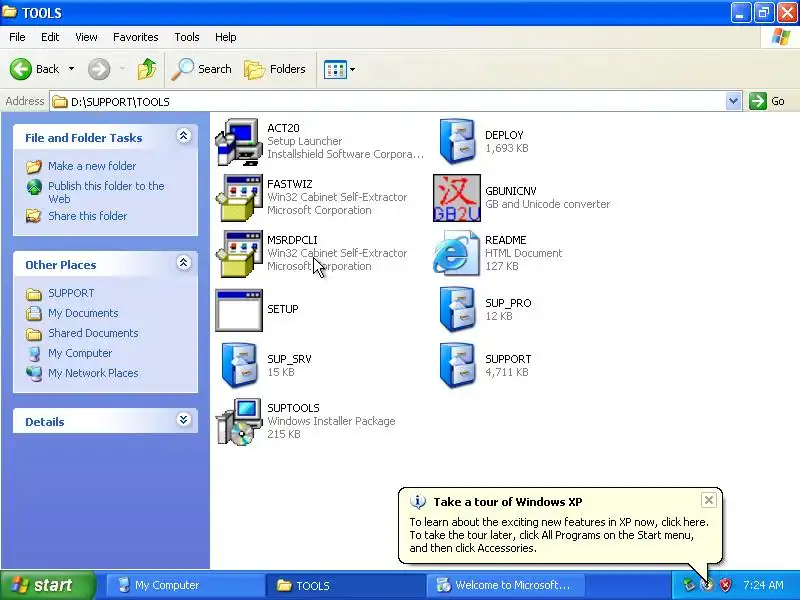Expand the Details panel
Viewport: 800px width, 600px height.
click(x=184, y=420)
